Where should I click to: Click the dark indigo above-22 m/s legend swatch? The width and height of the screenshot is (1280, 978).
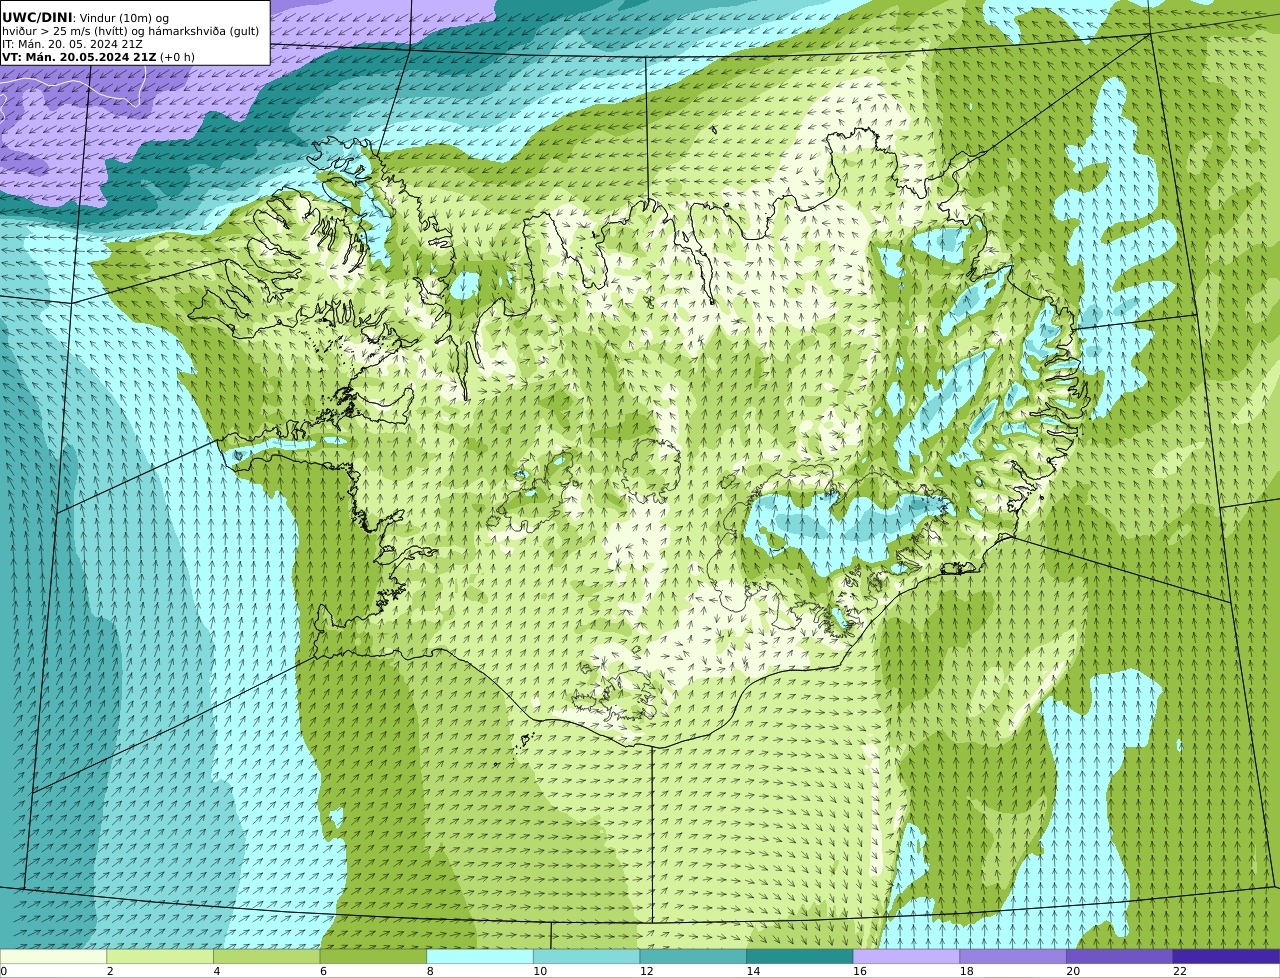point(1226,957)
